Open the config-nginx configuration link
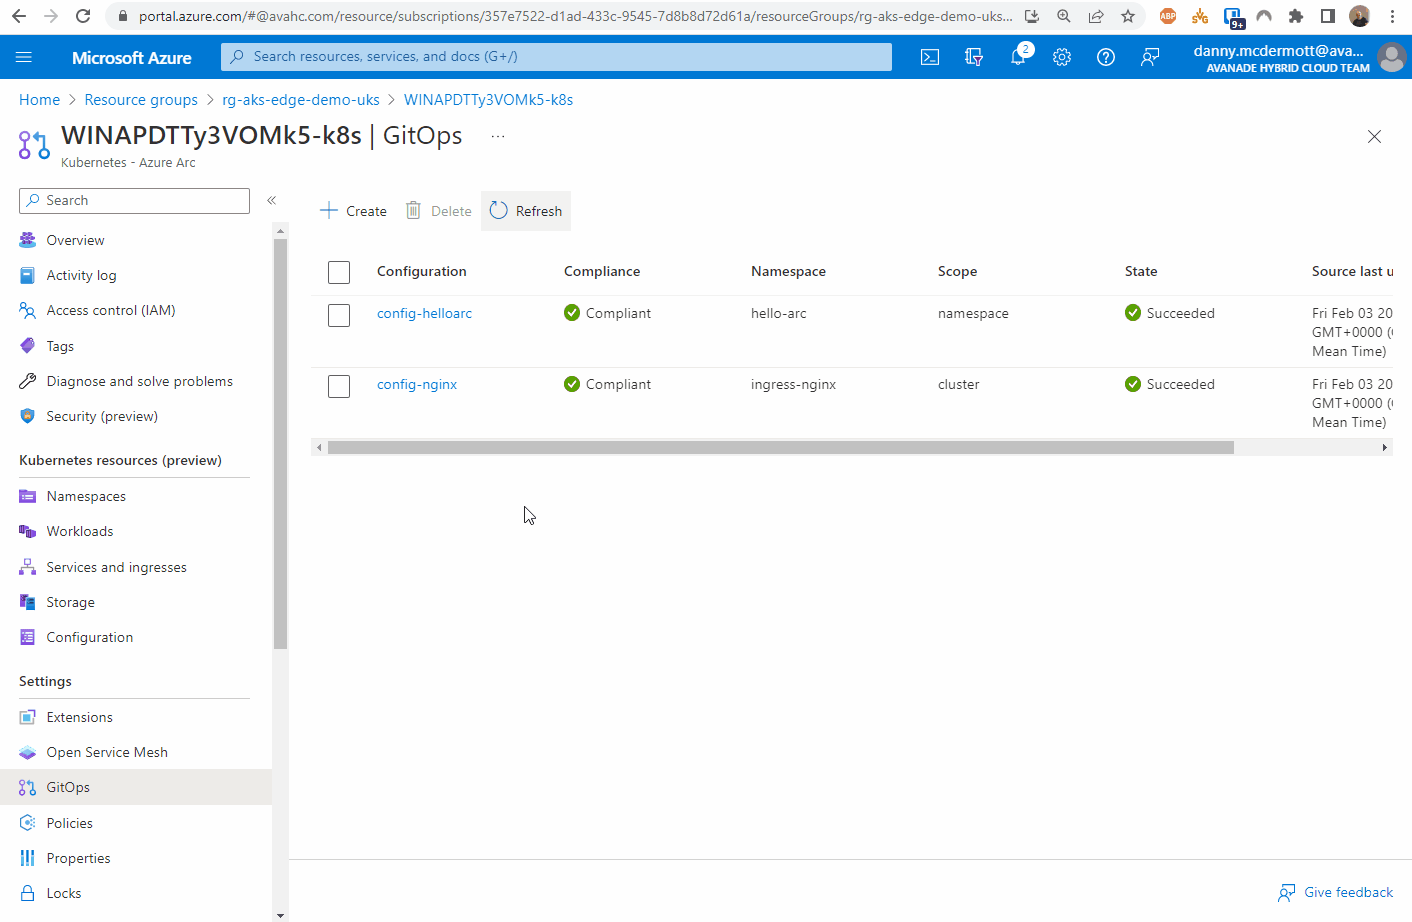The width and height of the screenshot is (1412, 922). 417,384
